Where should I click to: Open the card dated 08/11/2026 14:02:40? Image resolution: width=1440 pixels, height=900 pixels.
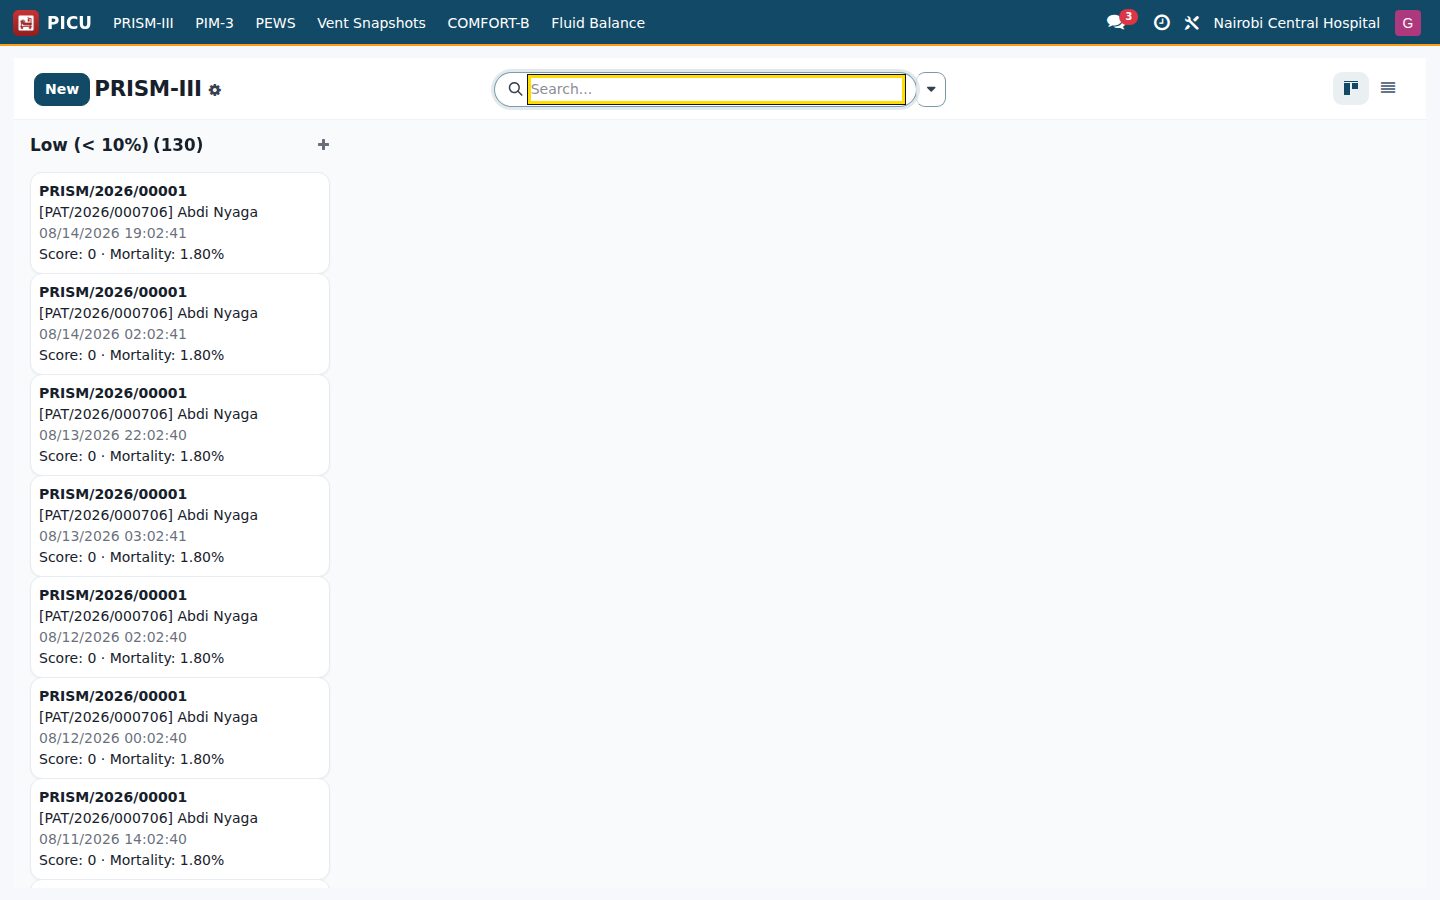click(x=180, y=829)
